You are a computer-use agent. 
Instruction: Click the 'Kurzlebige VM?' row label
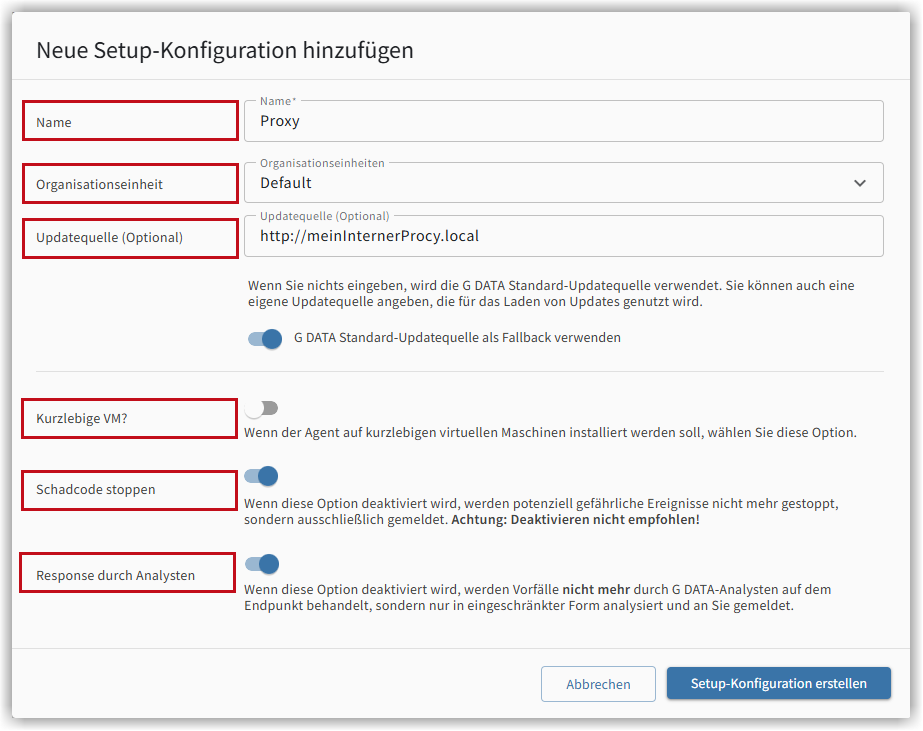(x=82, y=418)
